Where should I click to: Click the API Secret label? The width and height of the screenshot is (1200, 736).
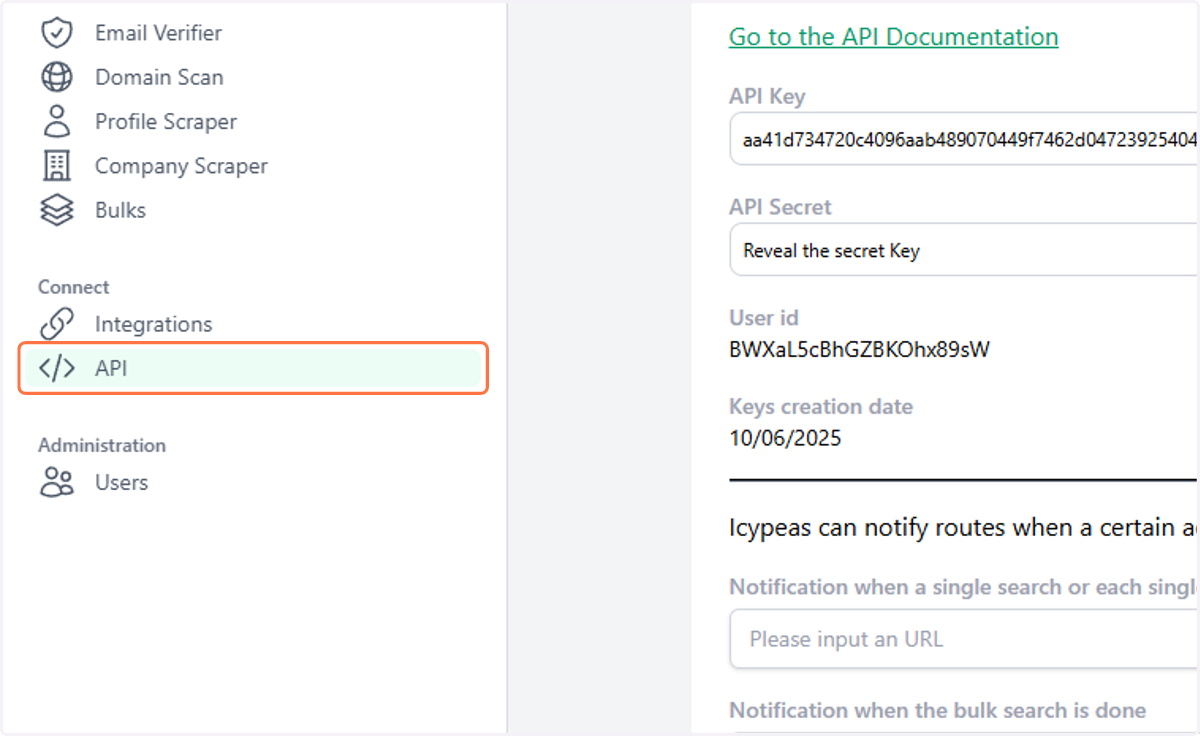(x=780, y=207)
